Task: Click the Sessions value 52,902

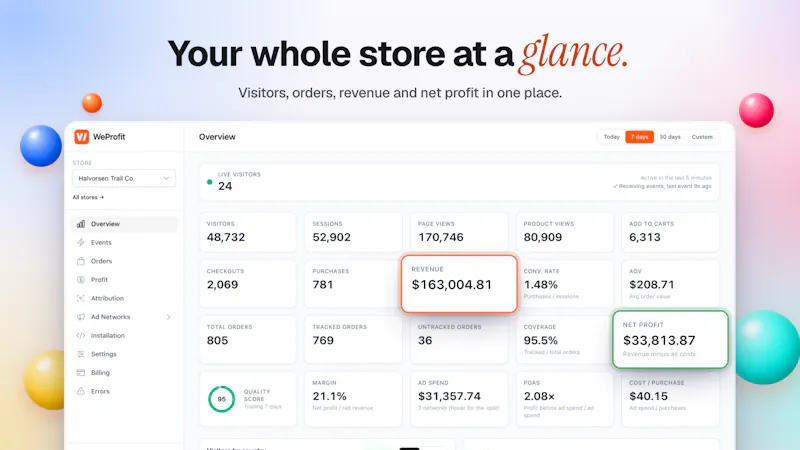Action: click(x=332, y=237)
